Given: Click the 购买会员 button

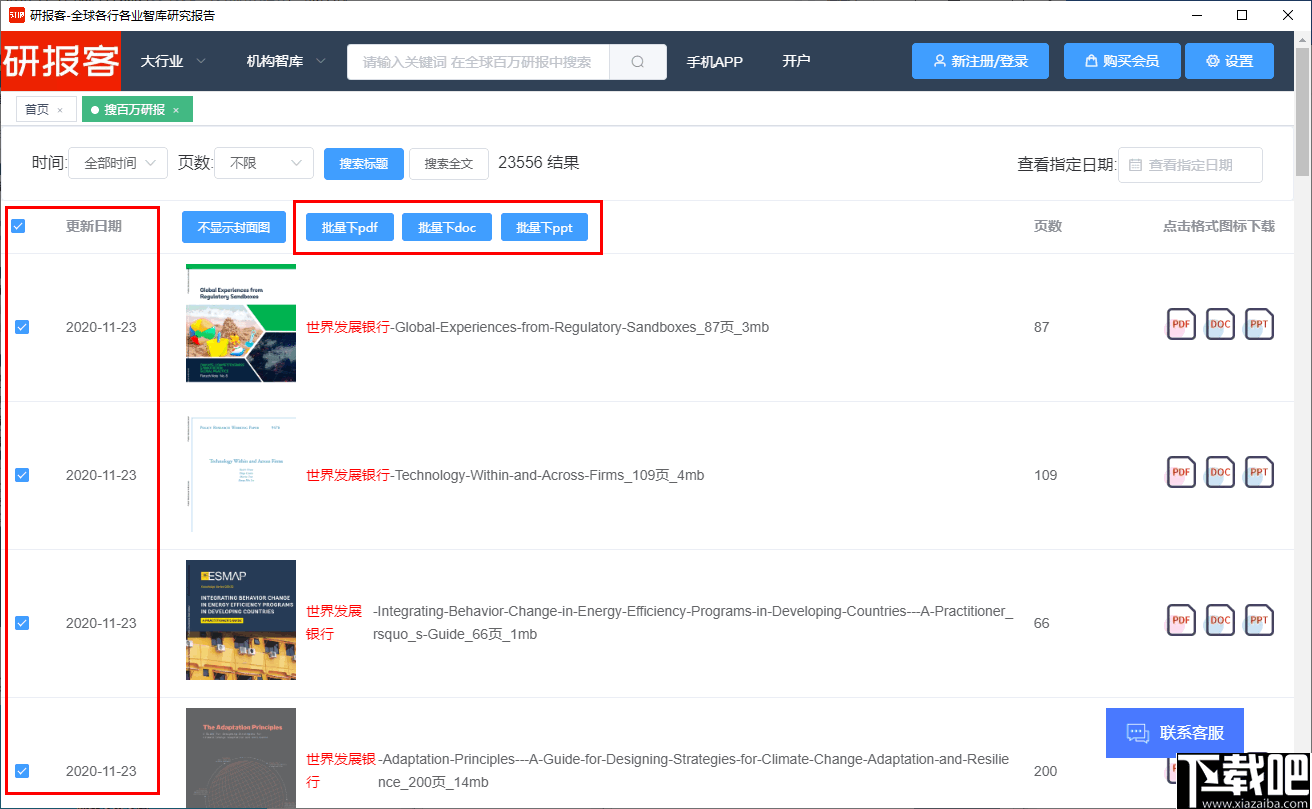Looking at the screenshot, I should pyautogui.click(x=1122, y=61).
